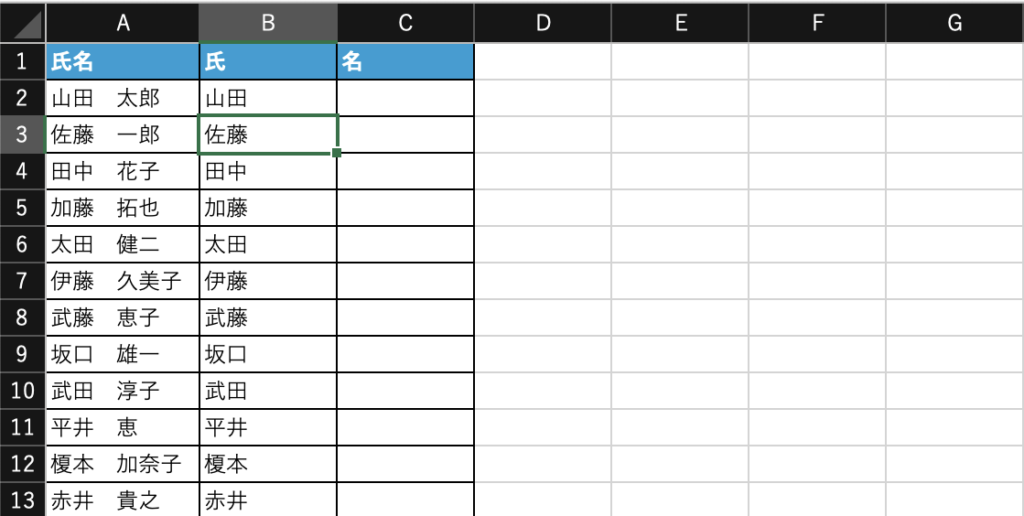Click the 名 header cell
This screenshot has width=1024, height=516.
click(x=405, y=62)
